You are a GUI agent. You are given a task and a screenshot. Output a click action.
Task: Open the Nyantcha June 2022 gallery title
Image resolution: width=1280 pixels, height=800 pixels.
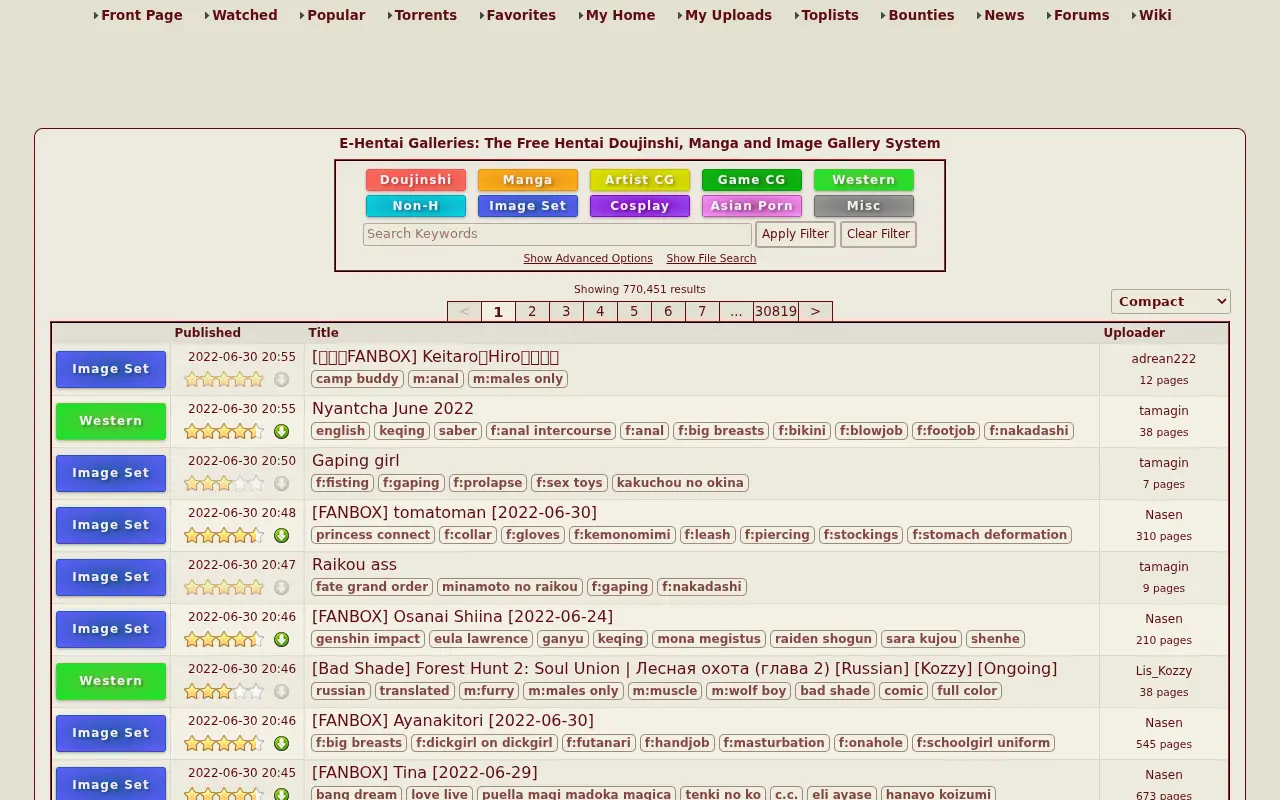click(x=393, y=408)
